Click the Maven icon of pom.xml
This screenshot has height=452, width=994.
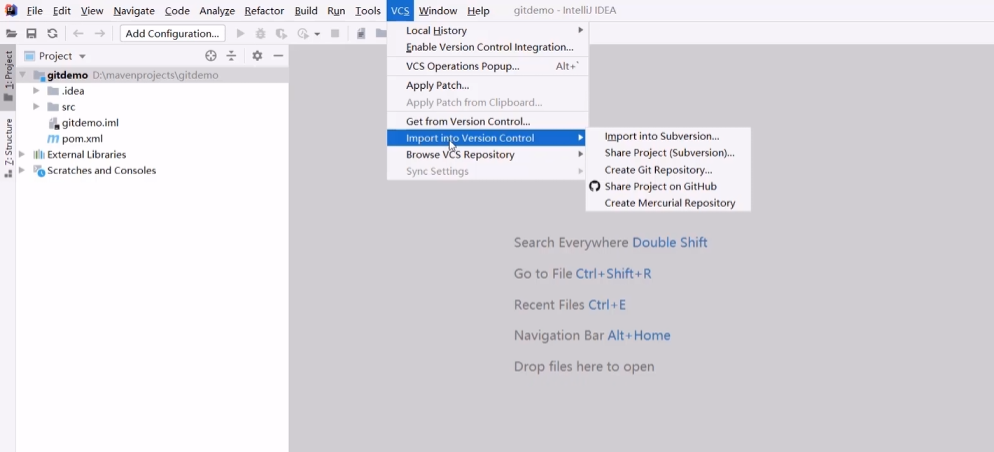(x=53, y=139)
